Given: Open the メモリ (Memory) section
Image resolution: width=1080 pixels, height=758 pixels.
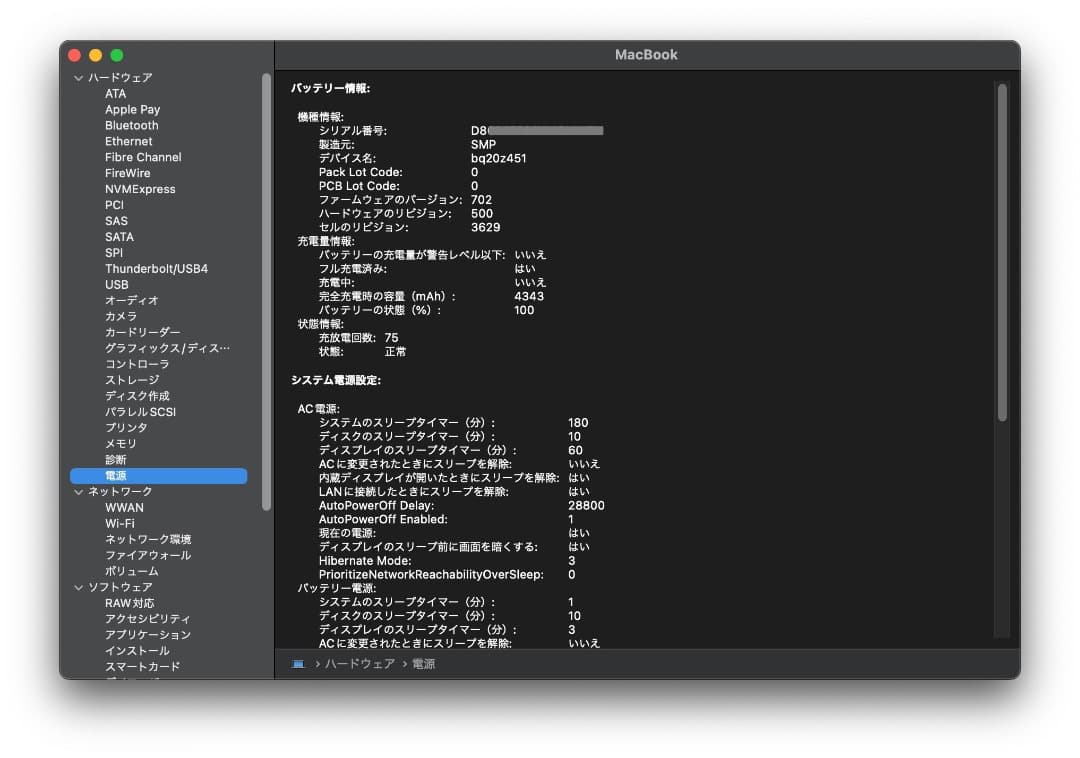Looking at the screenshot, I should [x=120, y=443].
